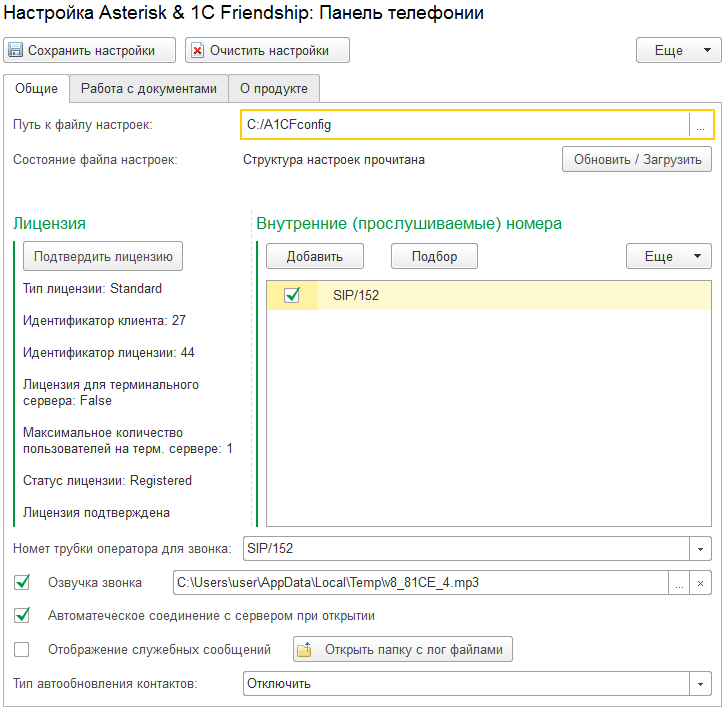Expand the Номет трубки оператора dropdown arrow

click(x=701, y=549)
